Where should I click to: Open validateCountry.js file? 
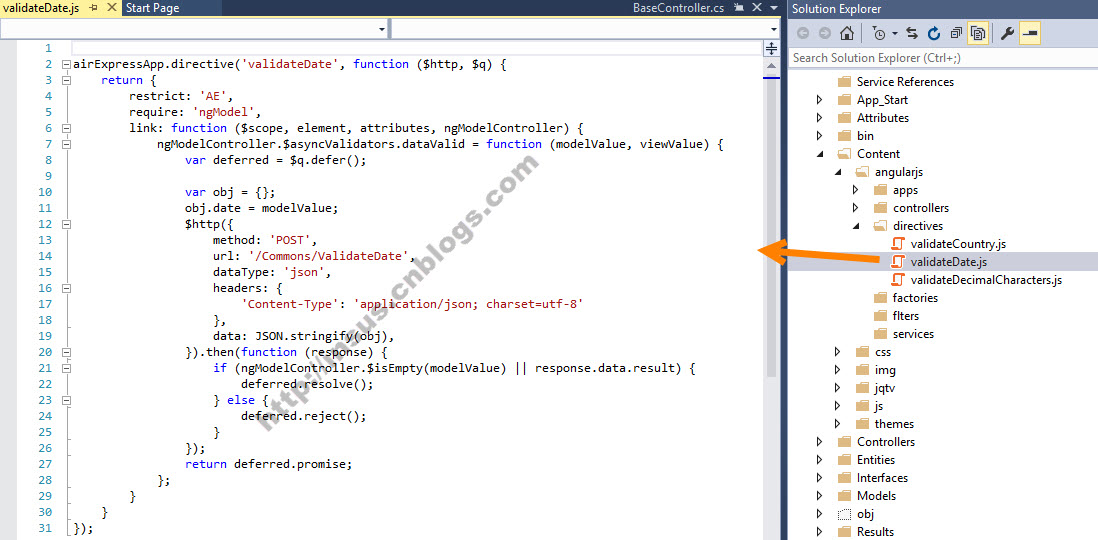(958, 244)
